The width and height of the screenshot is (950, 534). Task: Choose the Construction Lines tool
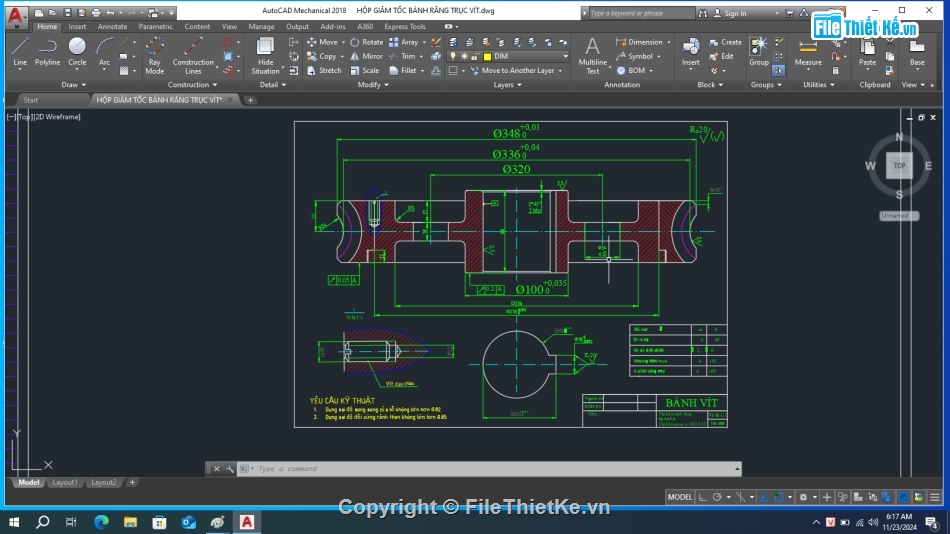click(x=193, y=55)
